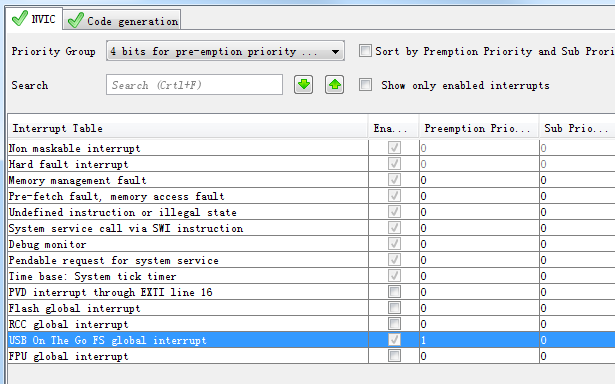615x384 pixels.
Task: Select the NVIC tab
Action: tap(34, 19)
